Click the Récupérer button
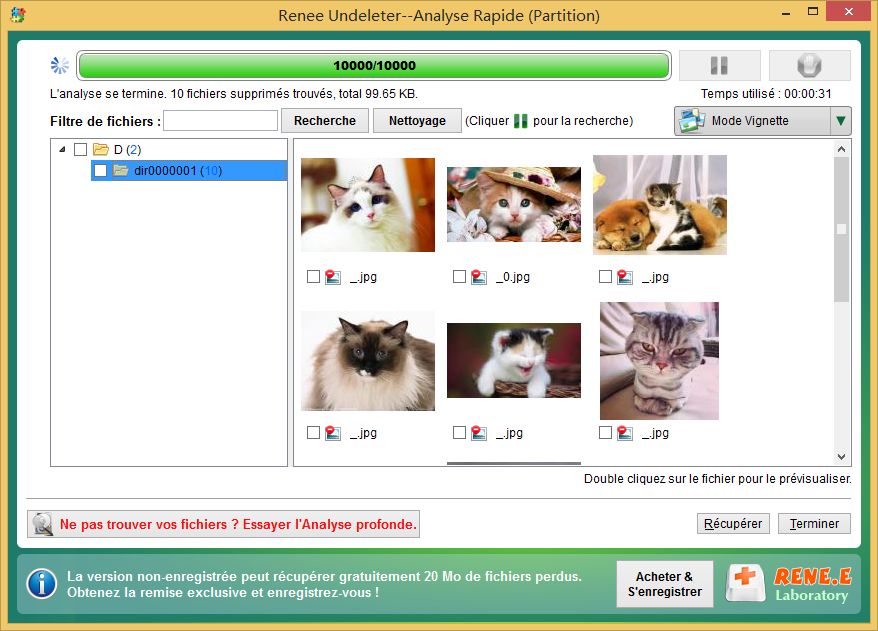878x631 pixels. [733, 524]
